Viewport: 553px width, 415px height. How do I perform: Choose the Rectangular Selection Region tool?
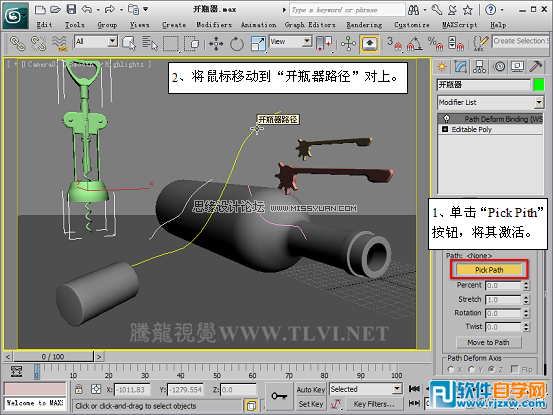(171, 44)
